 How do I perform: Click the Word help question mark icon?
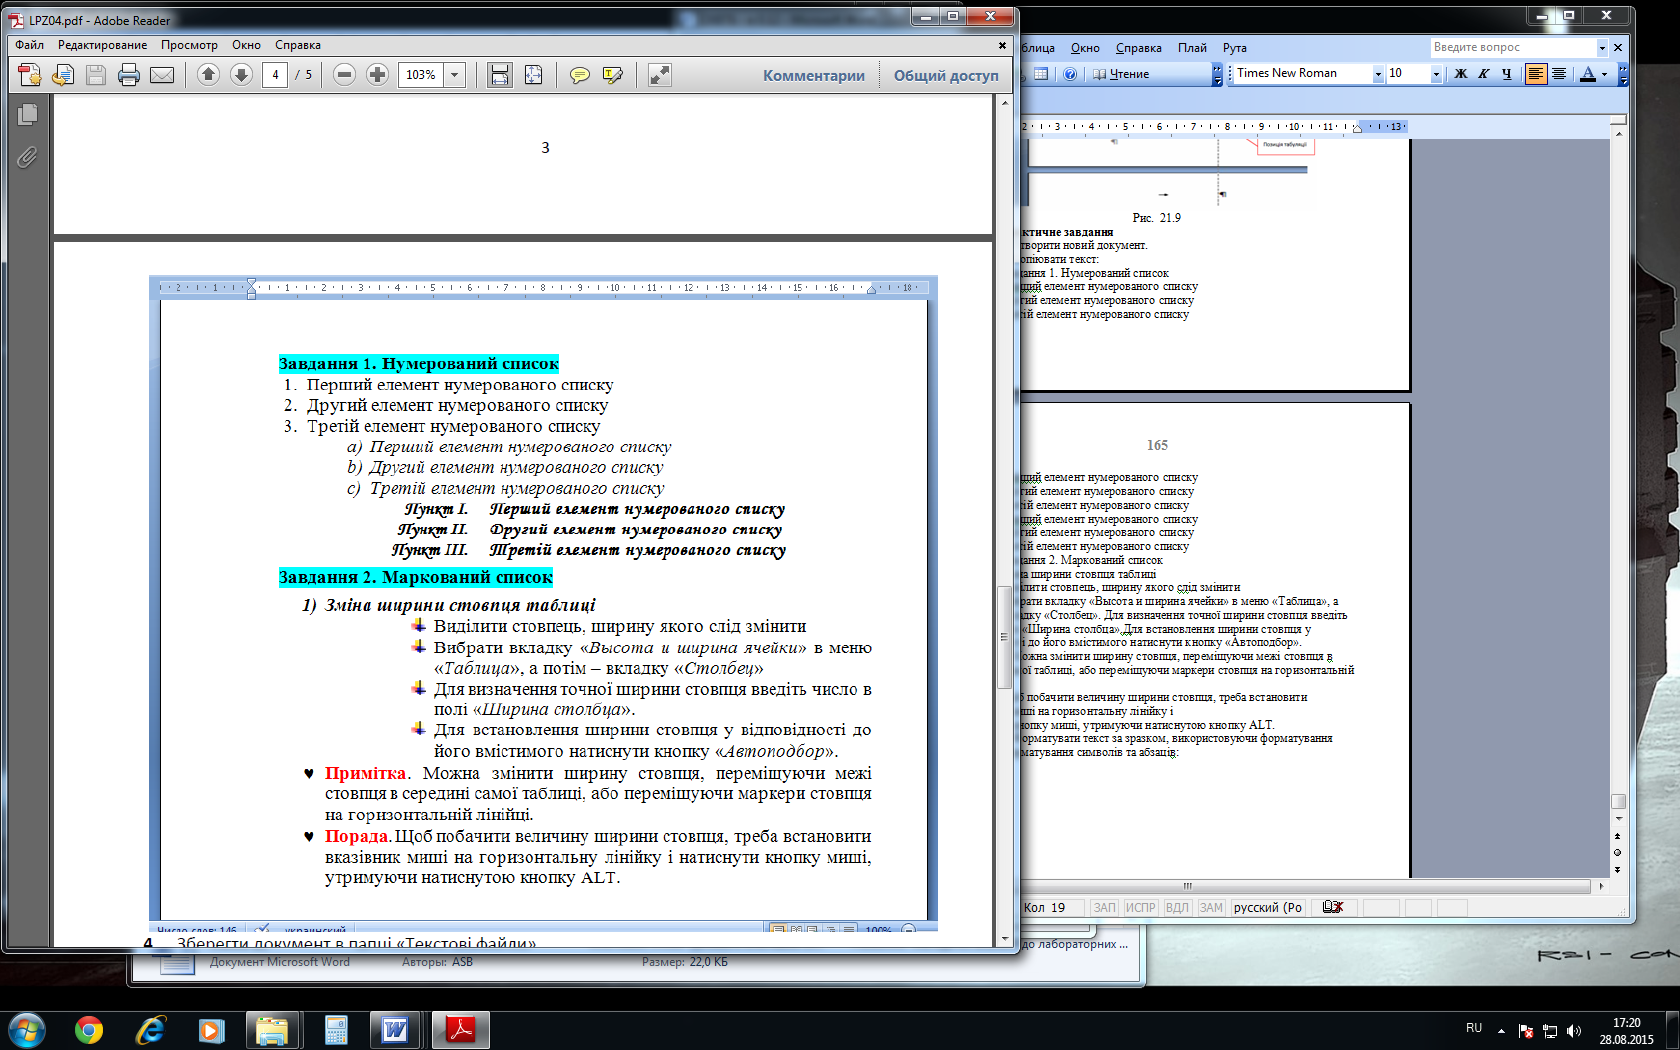click(x=1070, y=74)
